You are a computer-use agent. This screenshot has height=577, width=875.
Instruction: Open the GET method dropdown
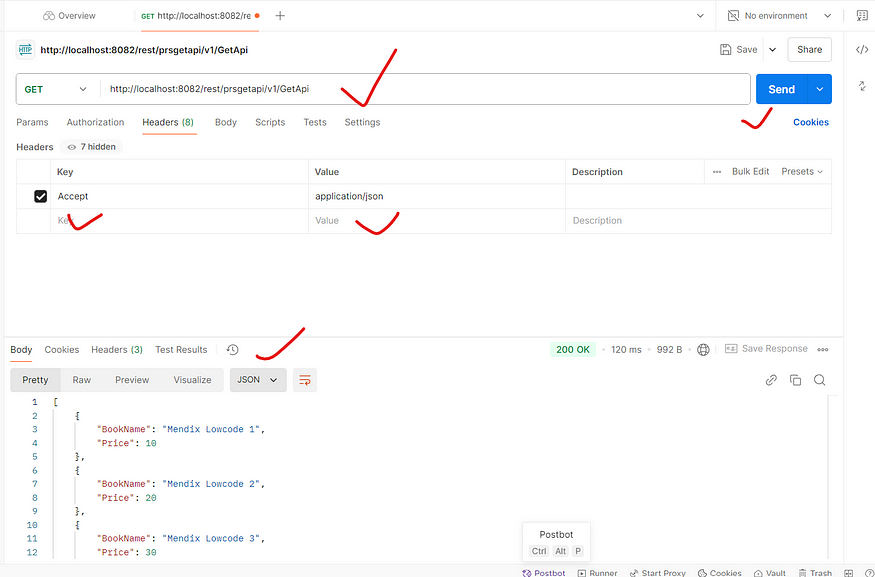tap(56, 89)
